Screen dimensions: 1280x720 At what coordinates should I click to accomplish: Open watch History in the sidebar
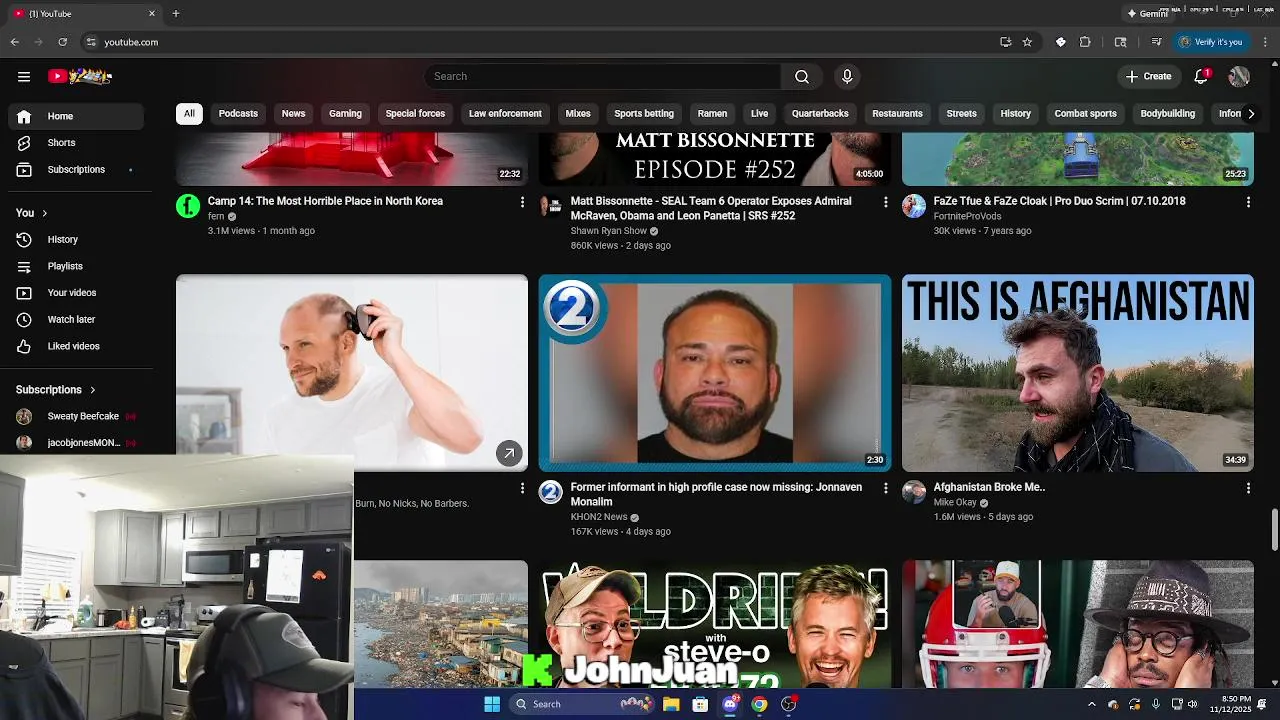(x=76, y=239)
